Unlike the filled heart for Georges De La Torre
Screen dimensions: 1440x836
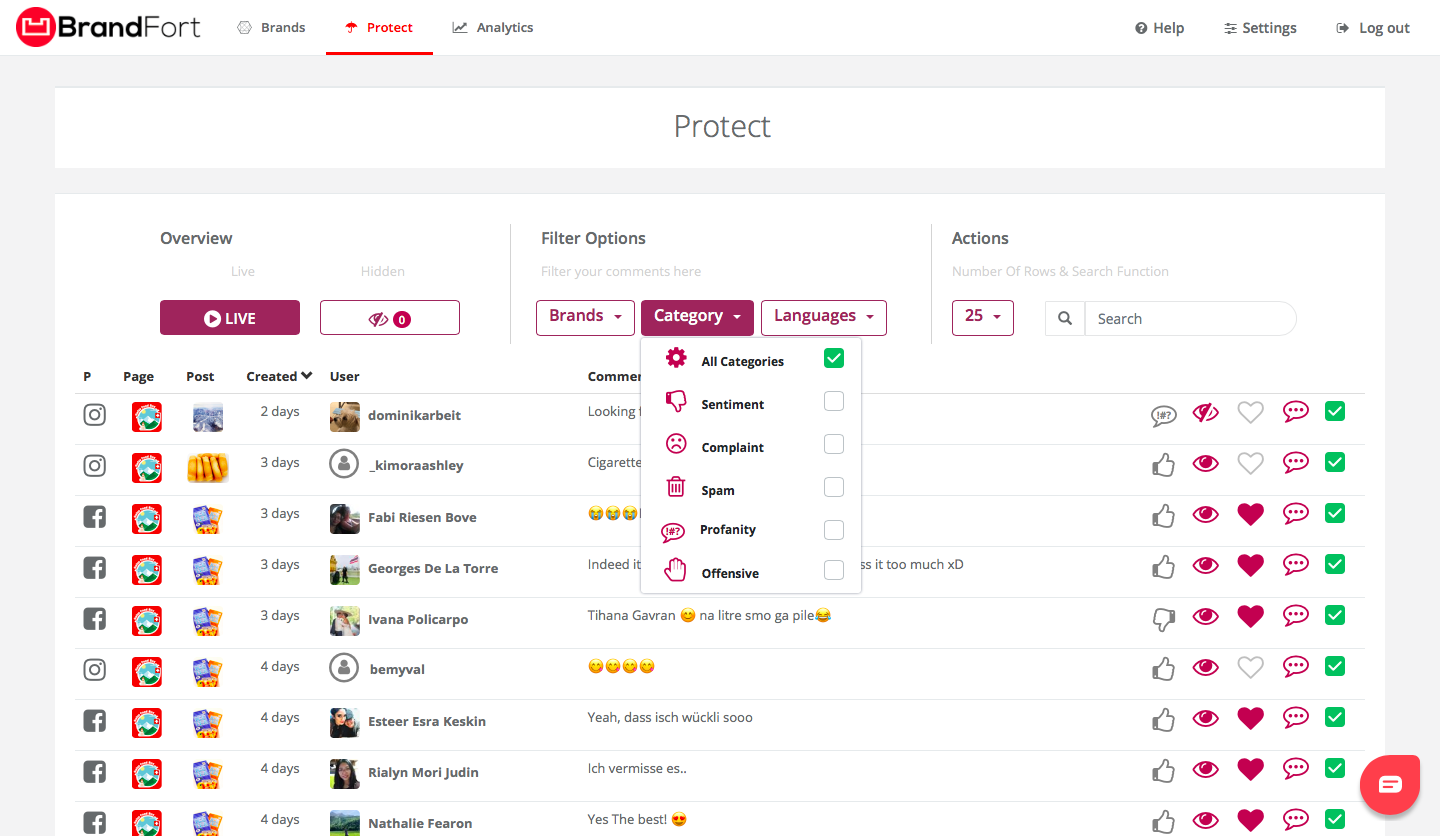click(1250, 565)
